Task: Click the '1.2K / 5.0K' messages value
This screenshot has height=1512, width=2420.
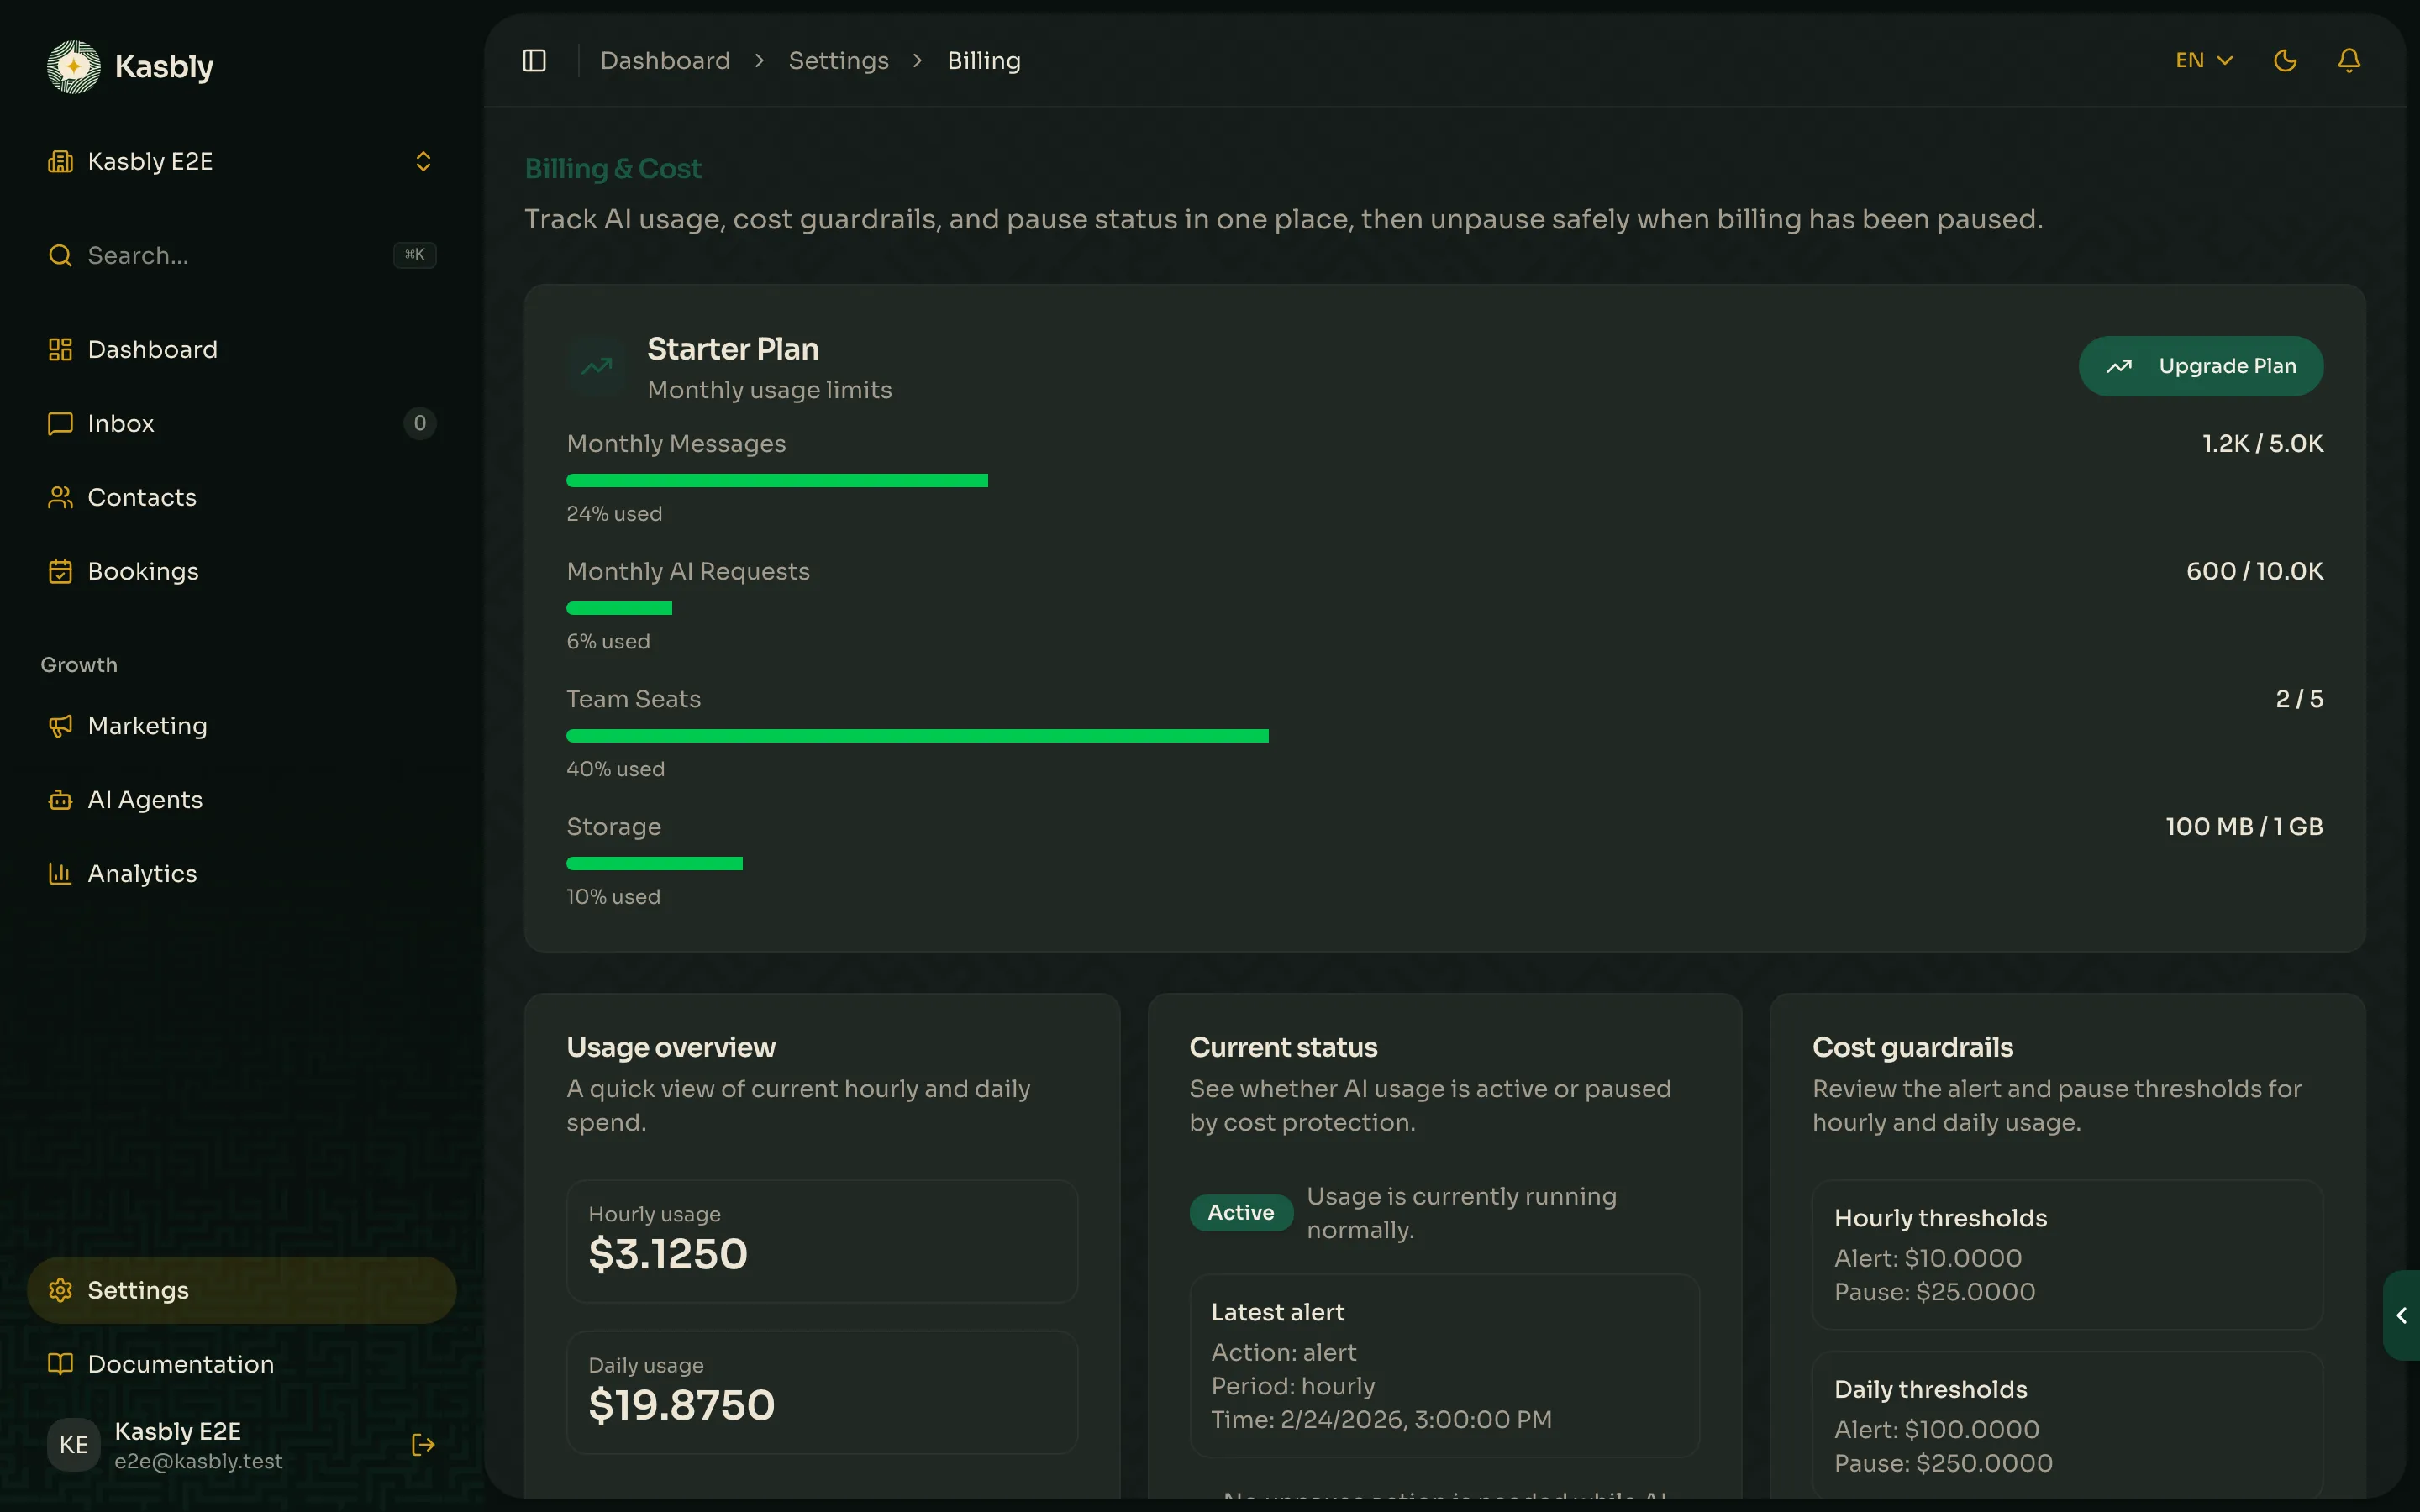Action: (x=2262, y=443)
